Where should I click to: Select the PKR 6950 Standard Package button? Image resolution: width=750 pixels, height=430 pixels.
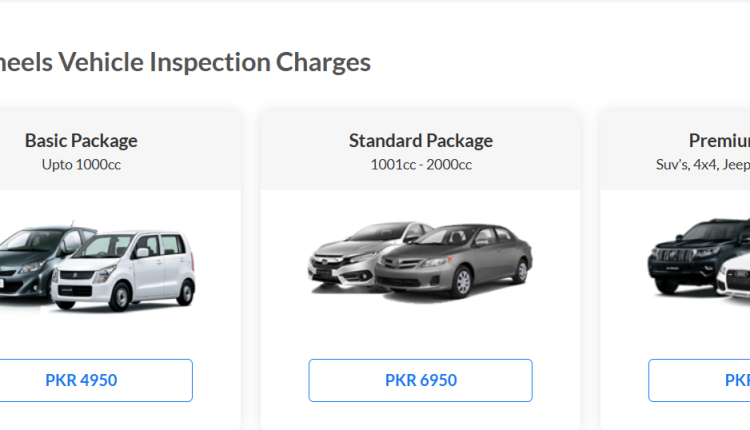pos(420,380)
